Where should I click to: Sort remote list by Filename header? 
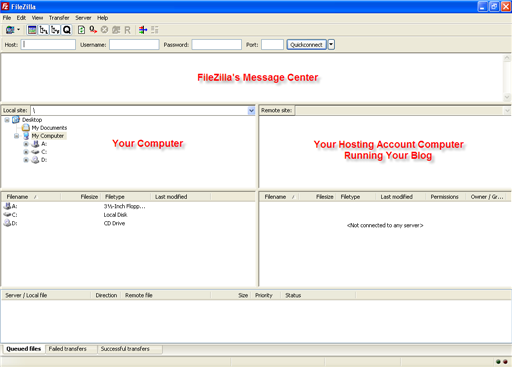(279, 197)
